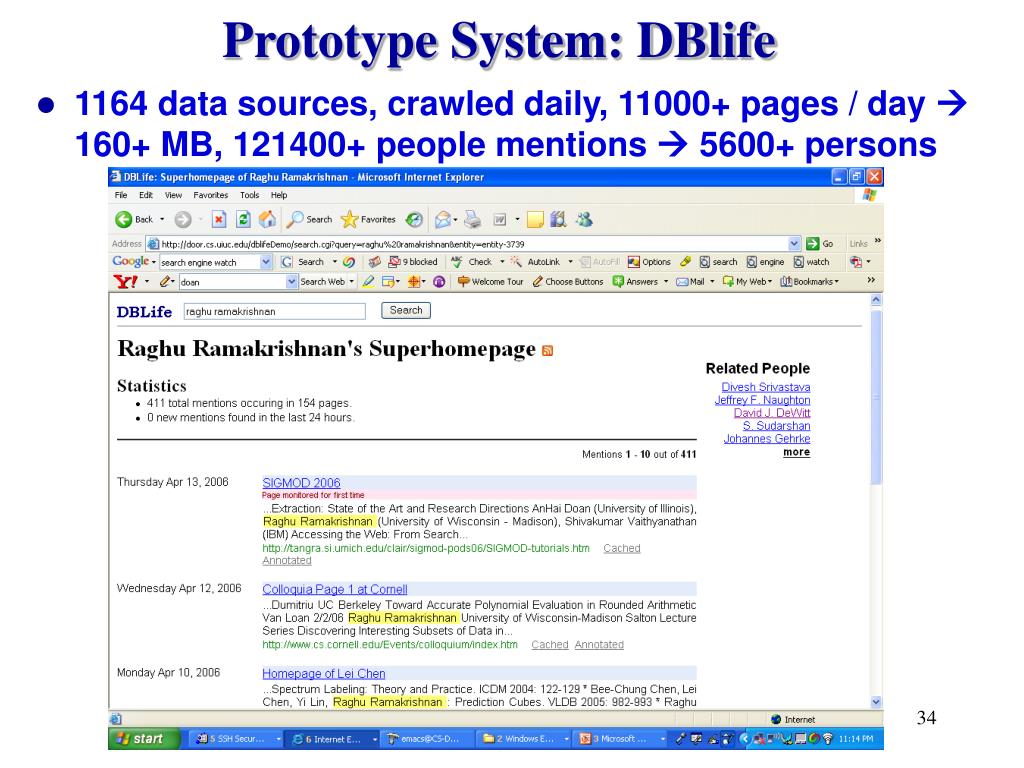Click the Refresh page icon

click(243, 219)
